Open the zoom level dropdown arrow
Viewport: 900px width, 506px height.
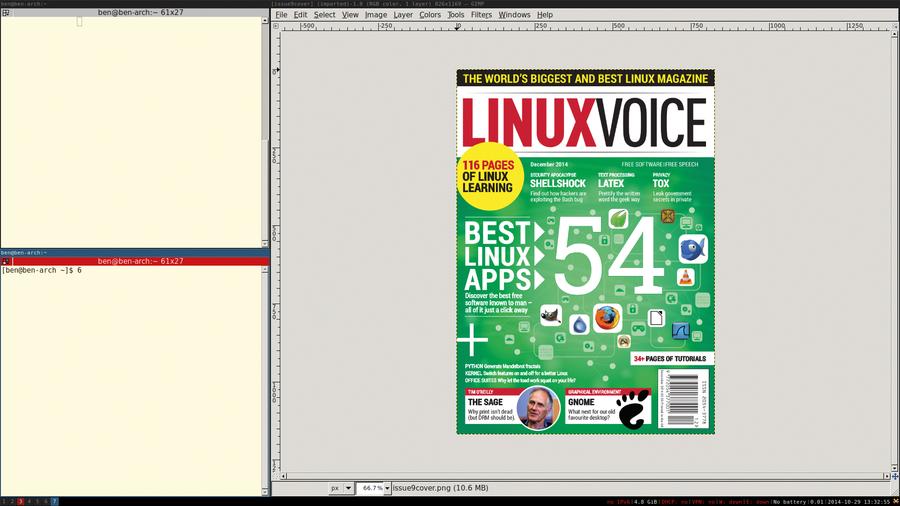click(387, 488)
